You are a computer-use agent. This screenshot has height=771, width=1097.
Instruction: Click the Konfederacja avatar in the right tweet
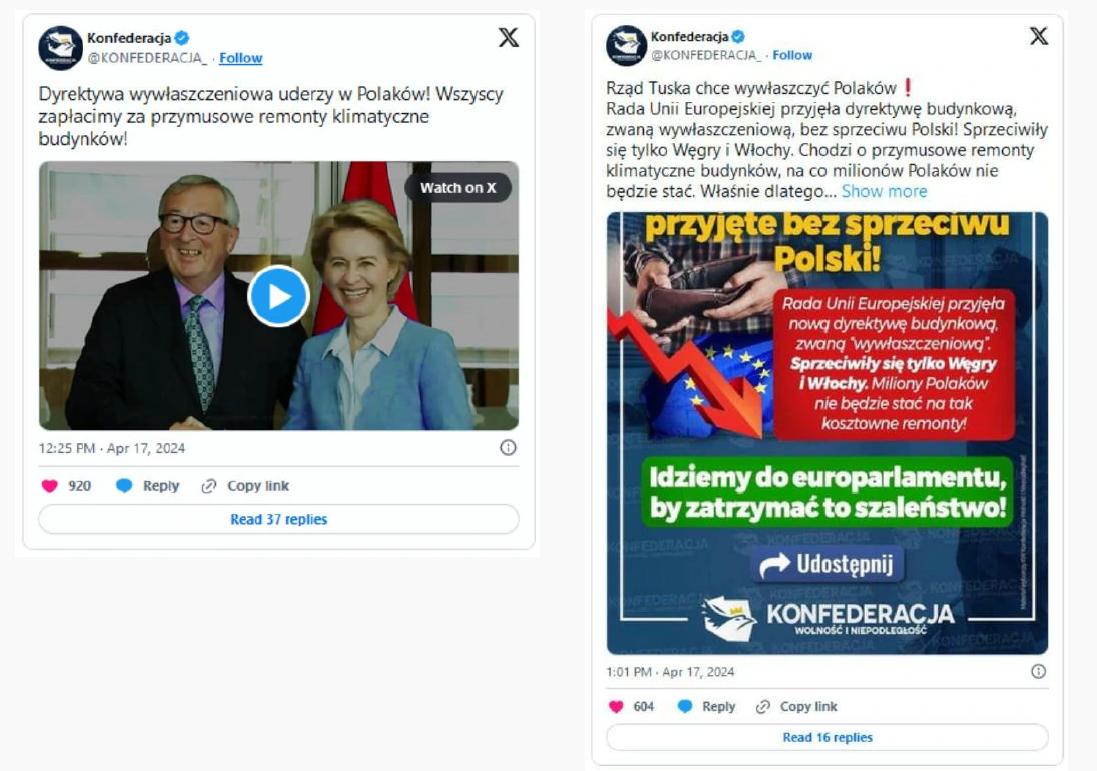[x=626, y=45]
